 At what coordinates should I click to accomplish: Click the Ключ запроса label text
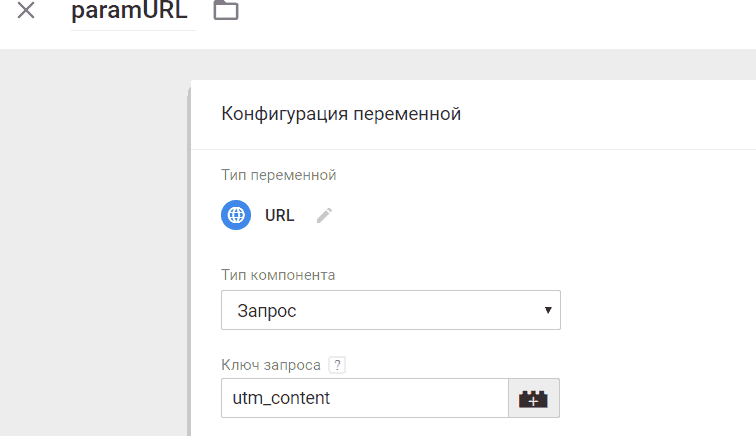pyautogui.click(x=271, y=365)
